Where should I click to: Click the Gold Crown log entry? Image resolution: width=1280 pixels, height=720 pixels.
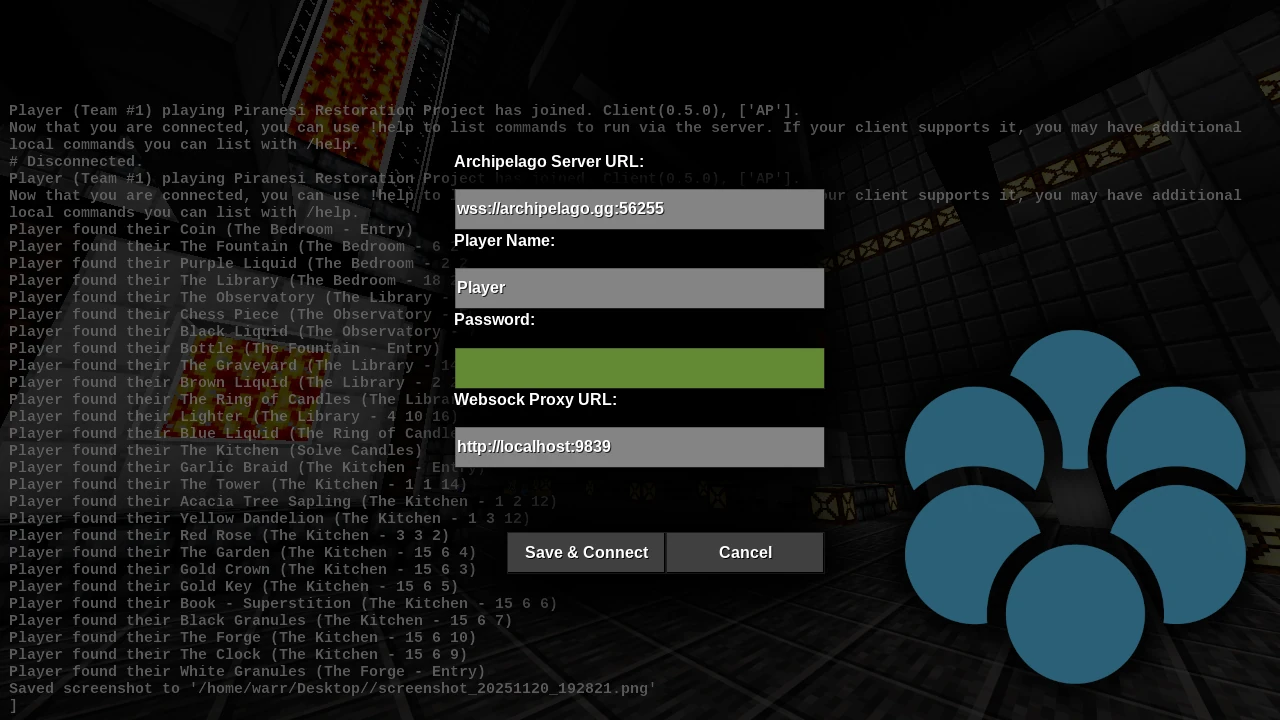[242, 570]
